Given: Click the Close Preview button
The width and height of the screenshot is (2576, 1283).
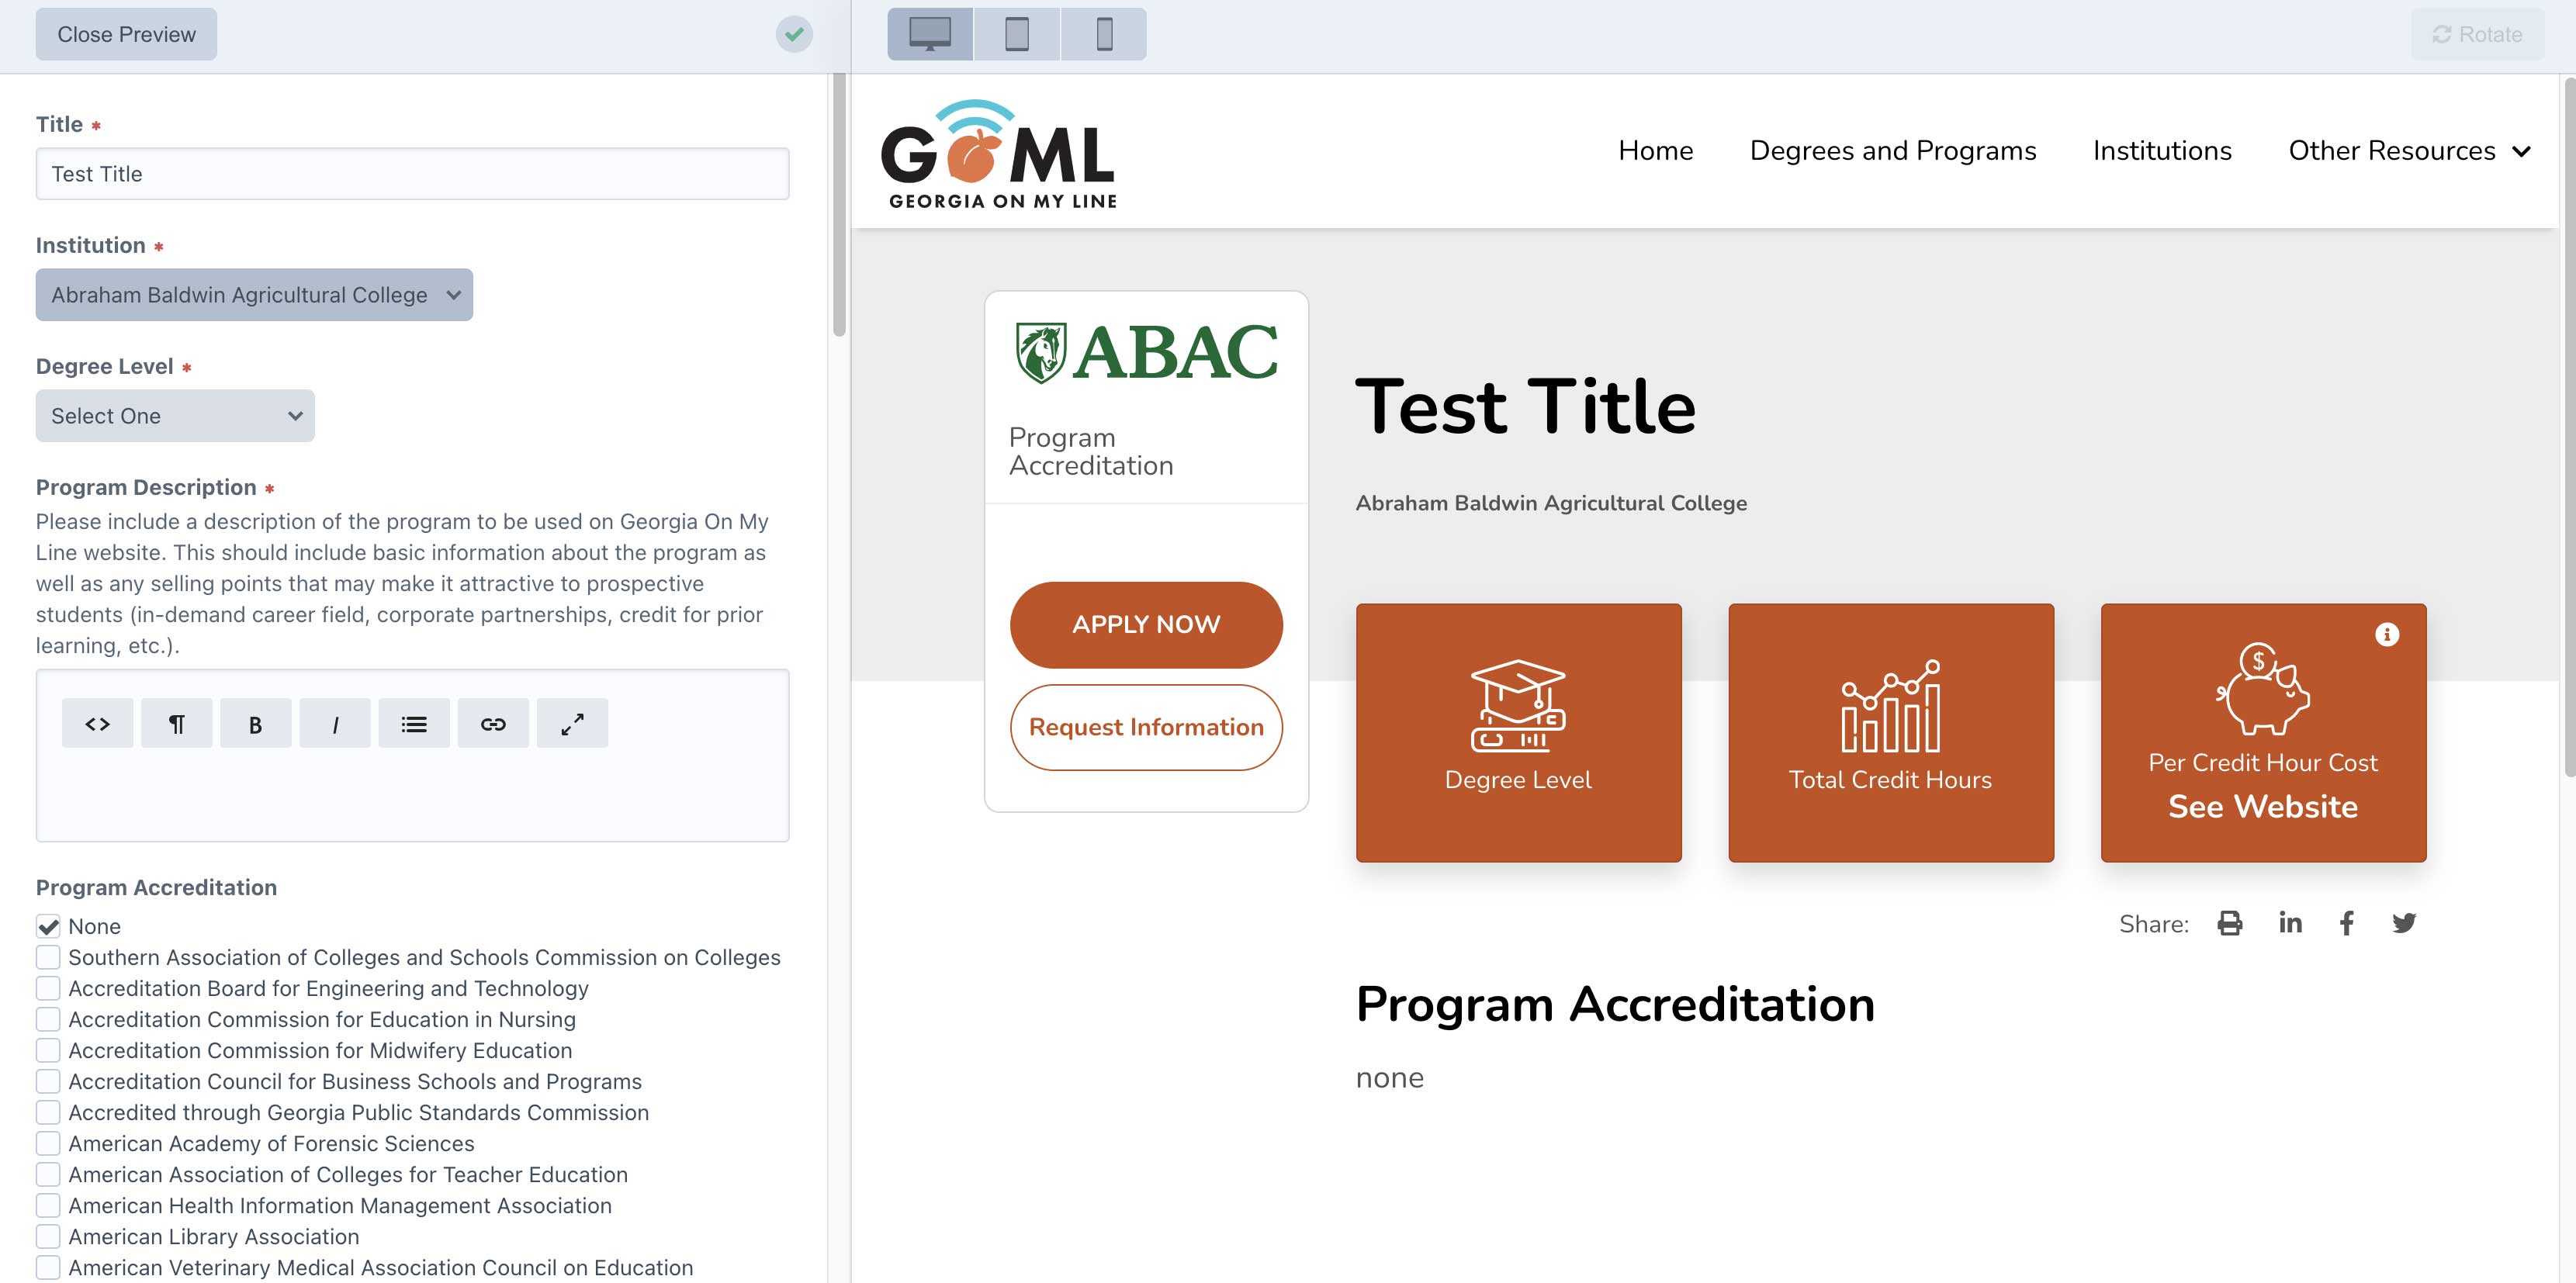Looking at the screenshot, I should [x=126, y=34].
